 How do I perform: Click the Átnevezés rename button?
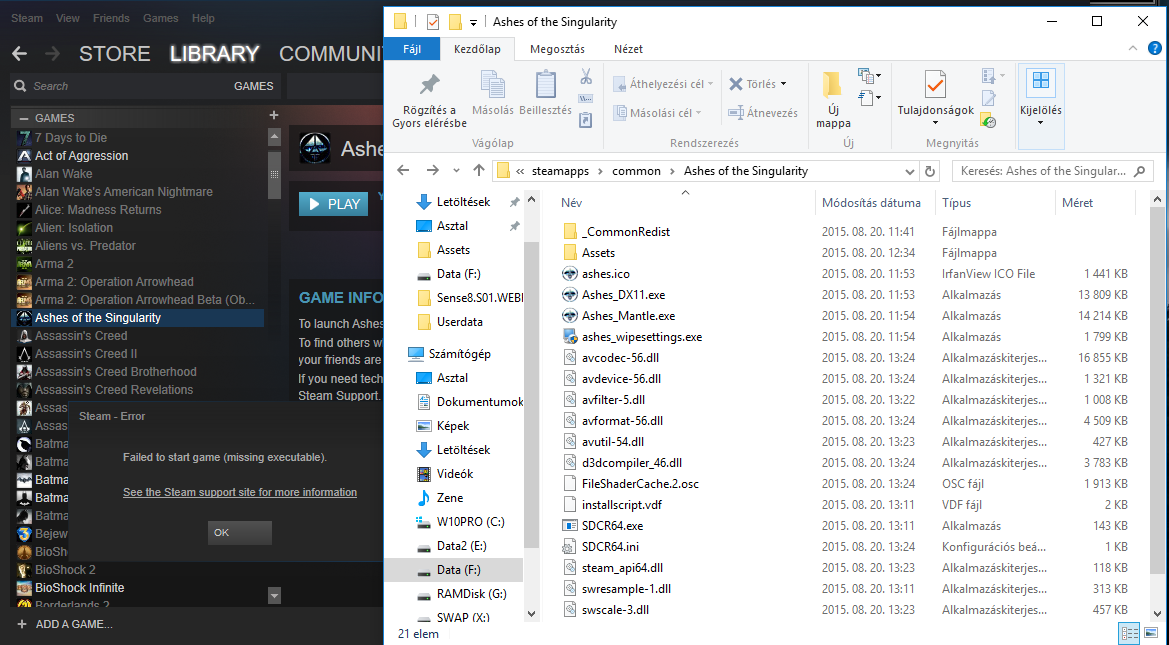pos(763,113)
